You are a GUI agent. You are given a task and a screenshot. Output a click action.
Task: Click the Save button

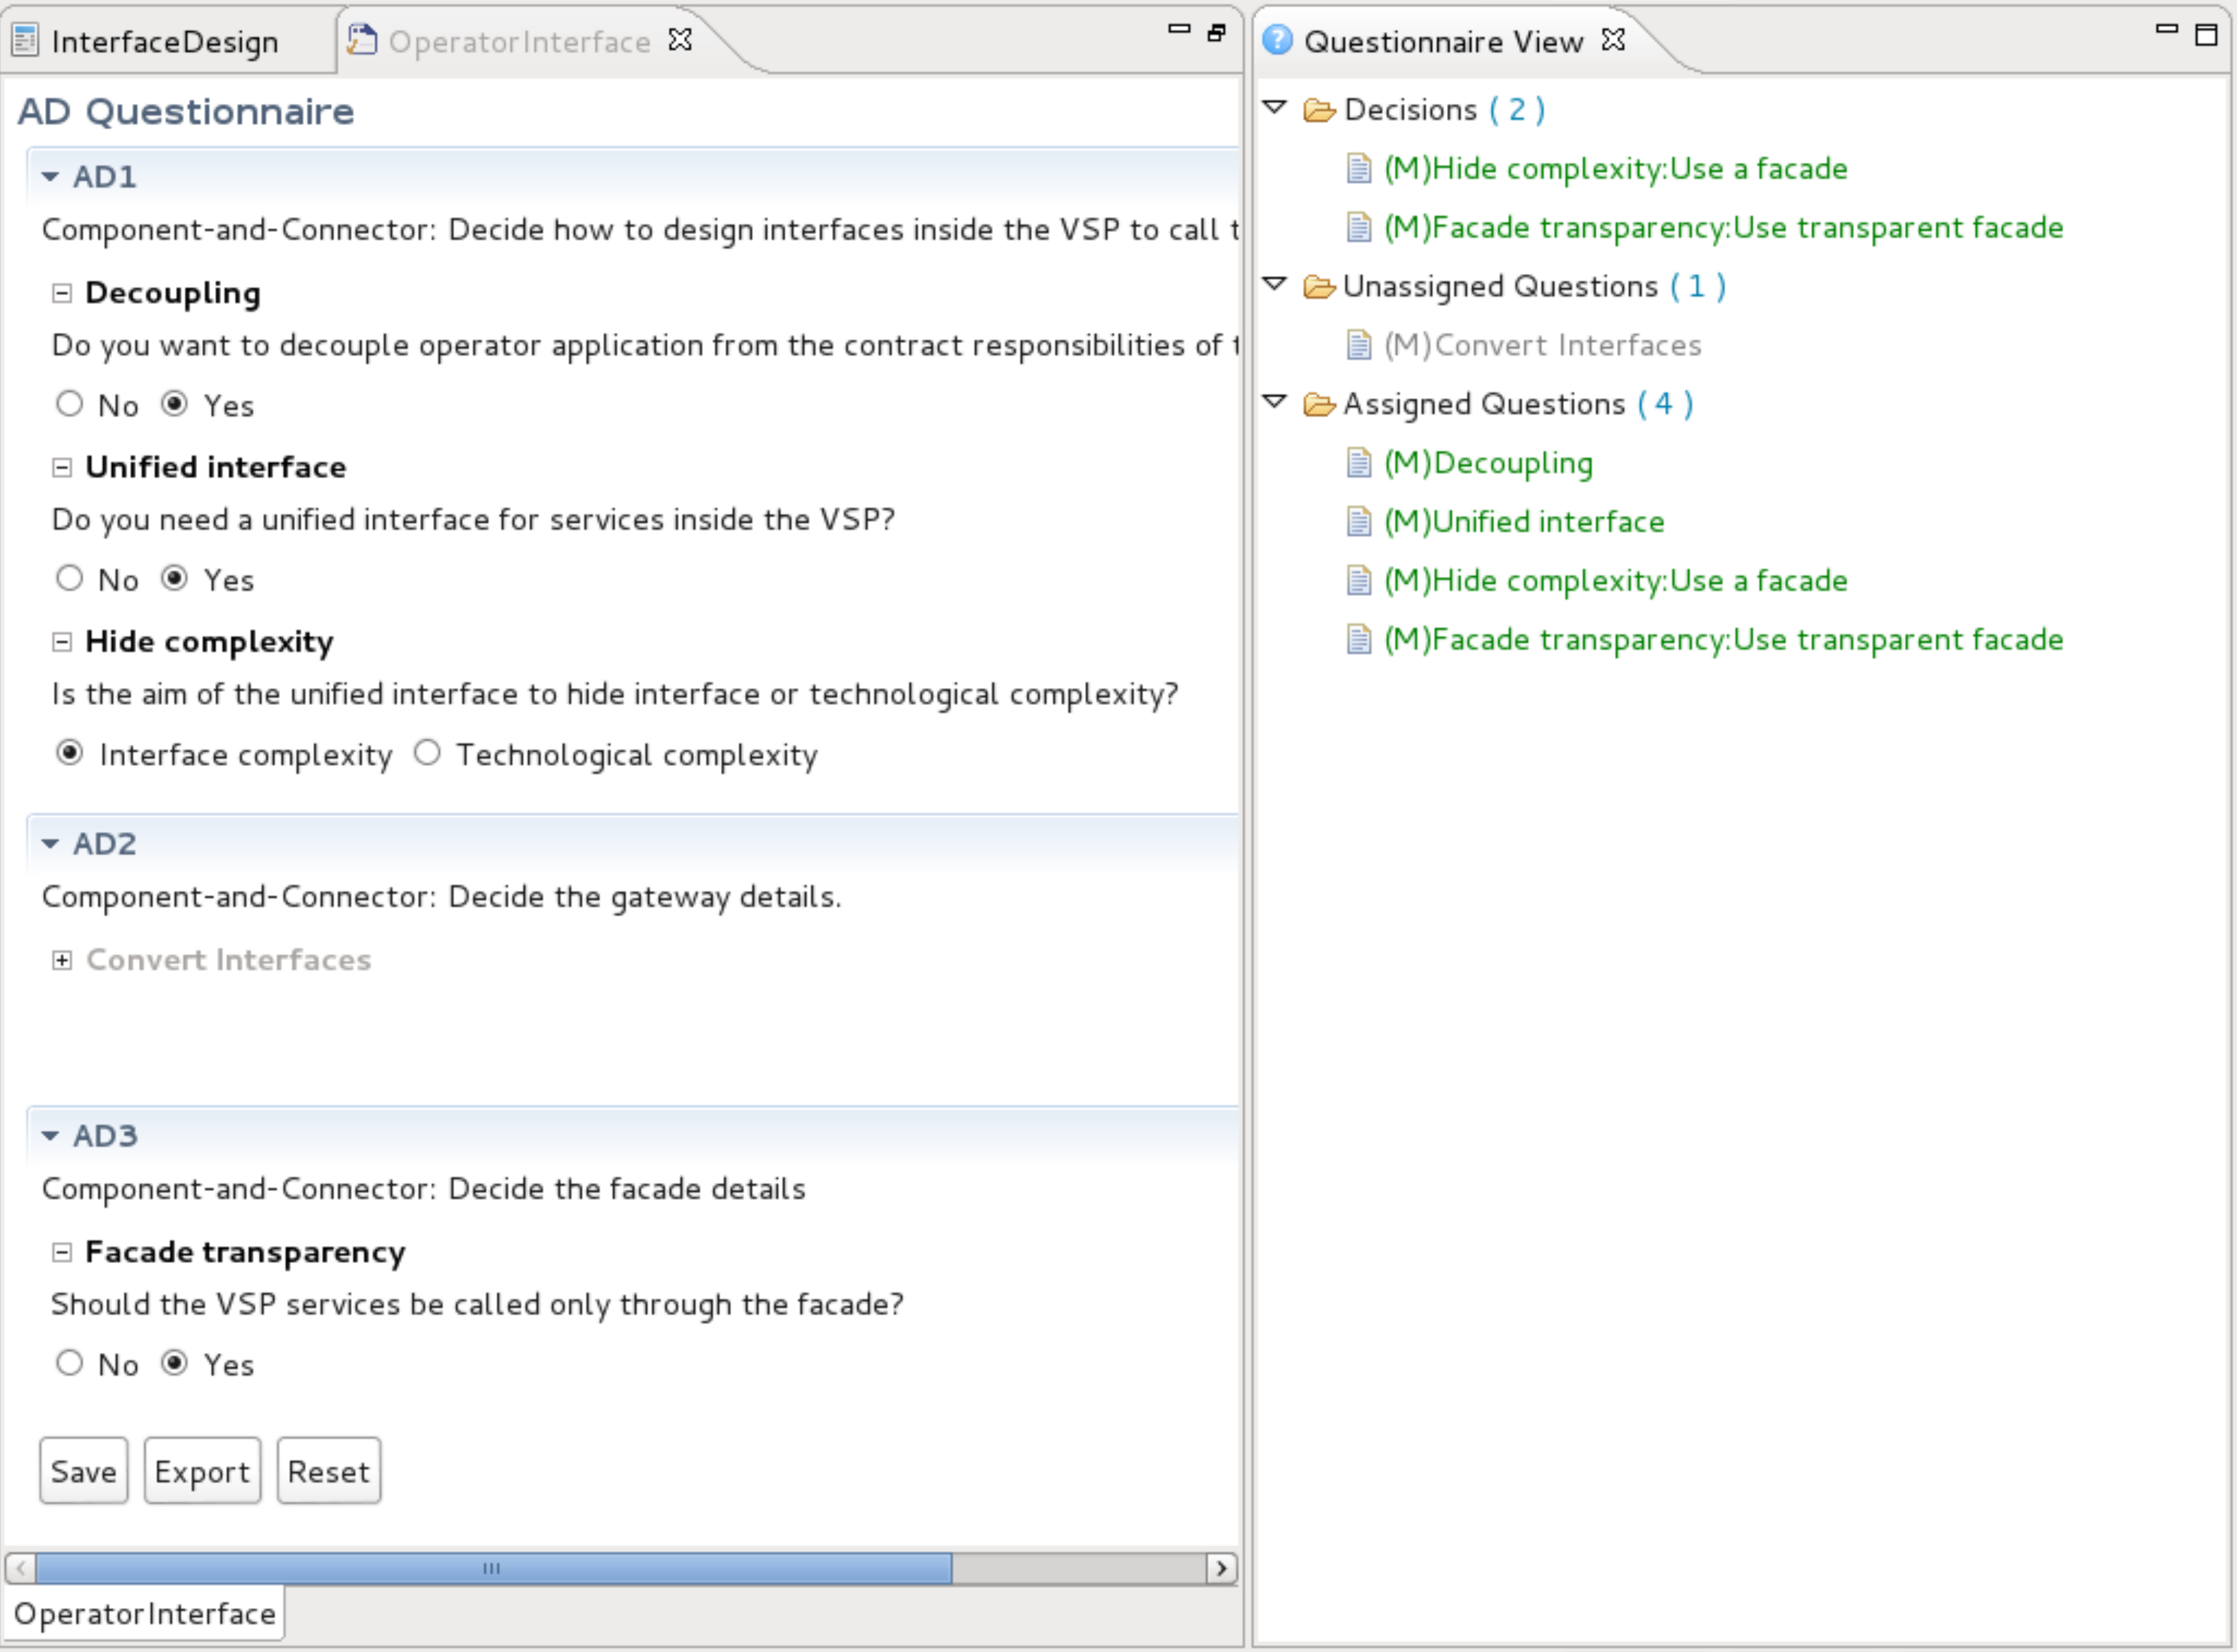84,1471
